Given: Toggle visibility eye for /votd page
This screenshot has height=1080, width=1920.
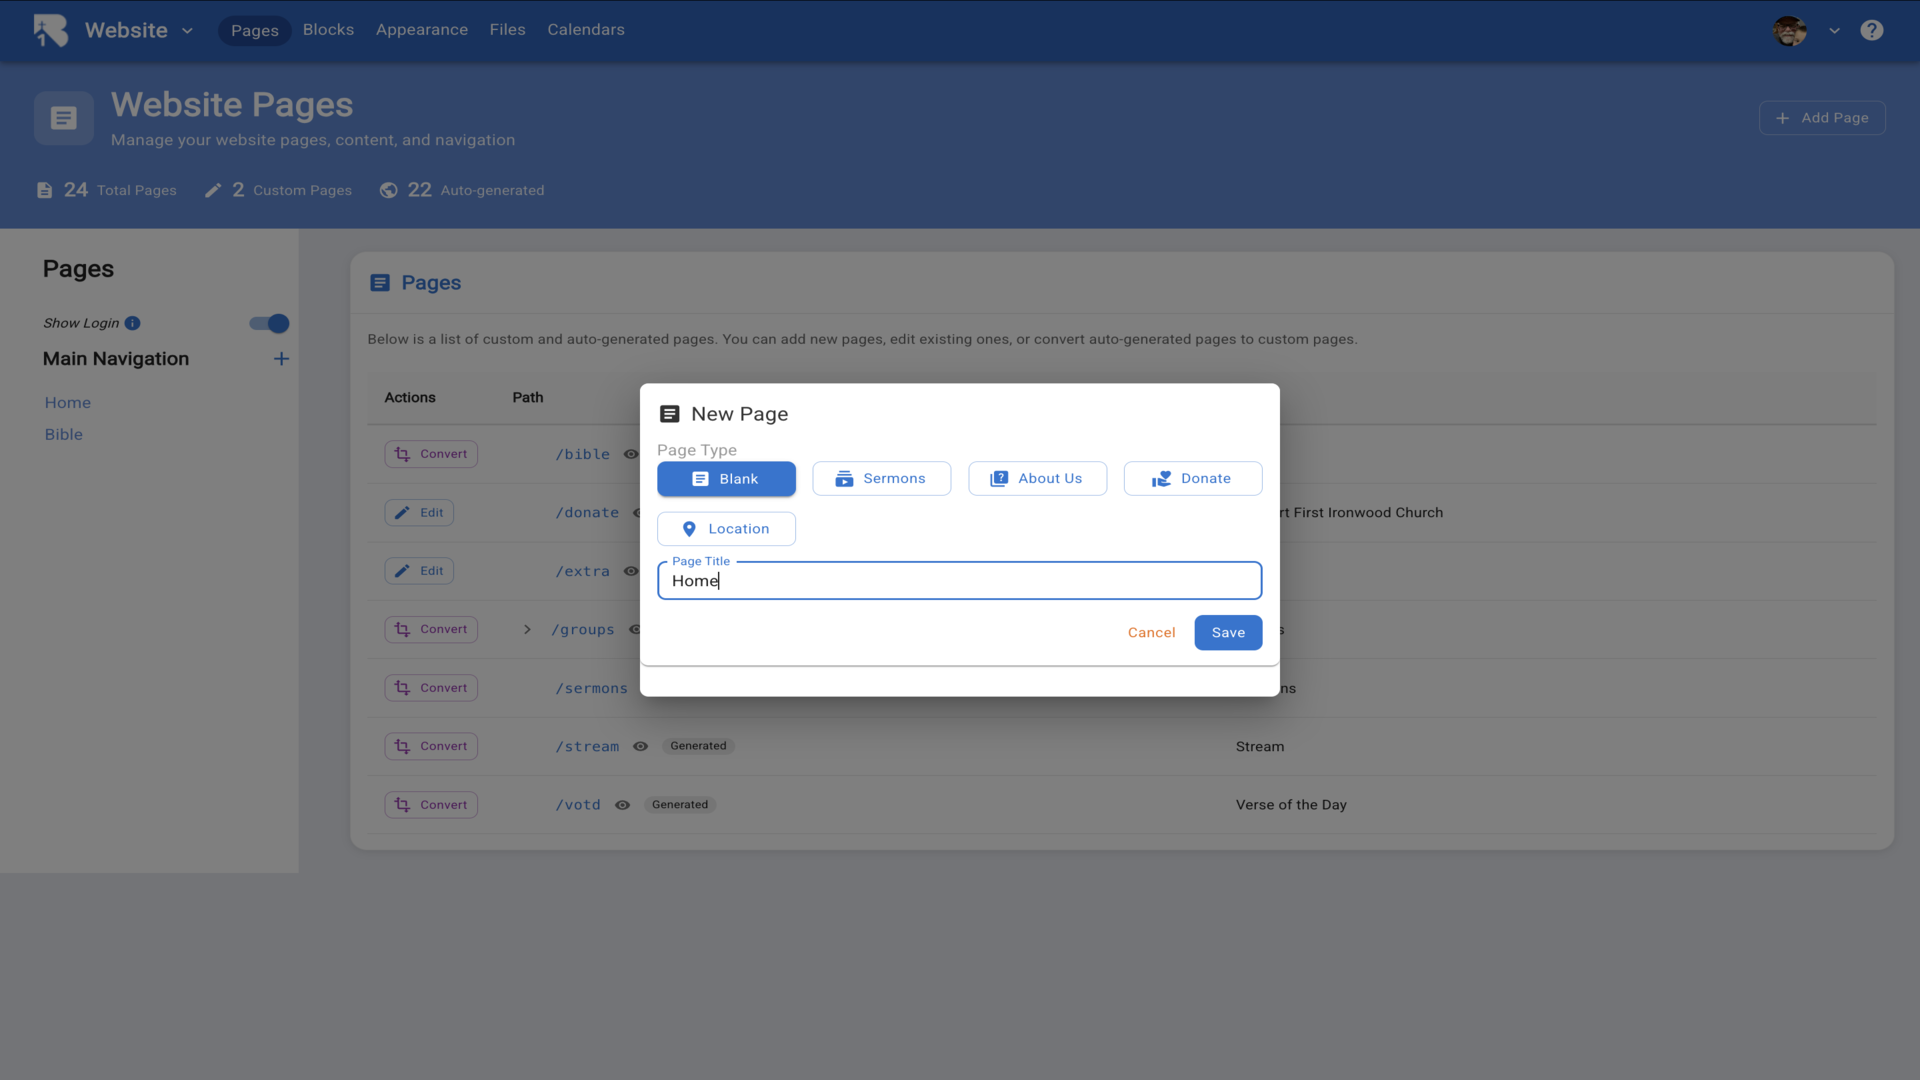Looking at the screenshot, I should (622, 805).
